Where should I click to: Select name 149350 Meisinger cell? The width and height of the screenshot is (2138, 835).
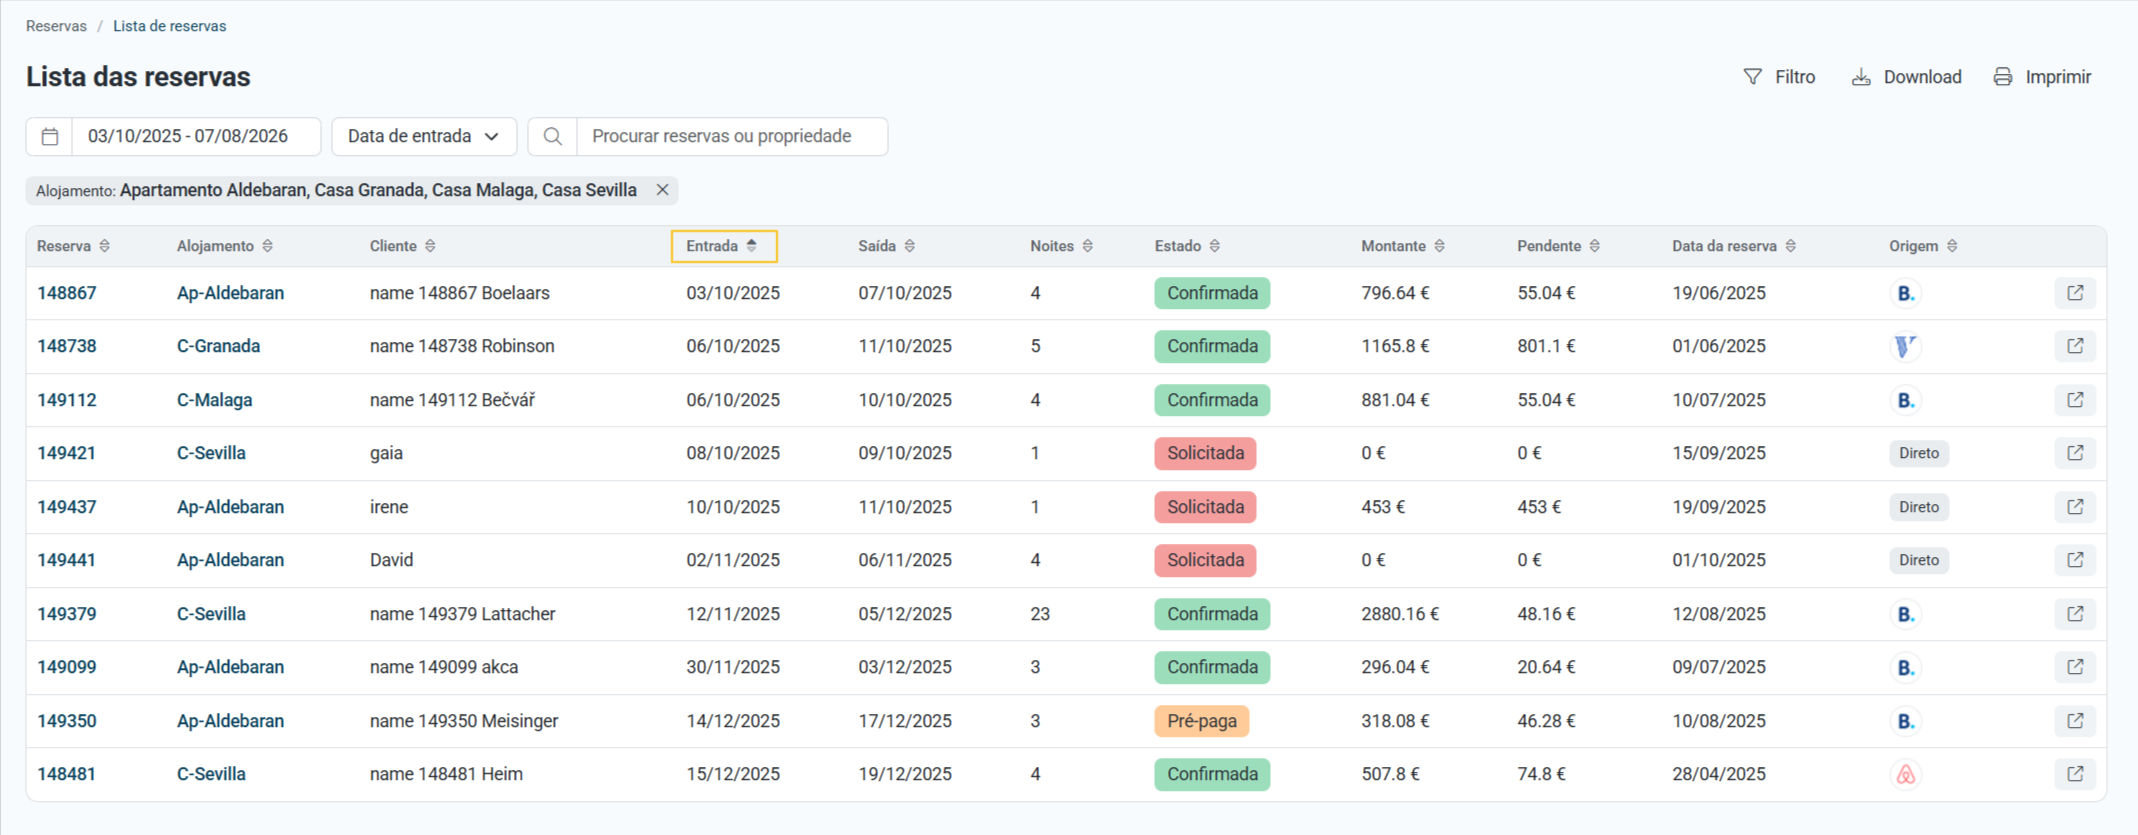(464, 721)
